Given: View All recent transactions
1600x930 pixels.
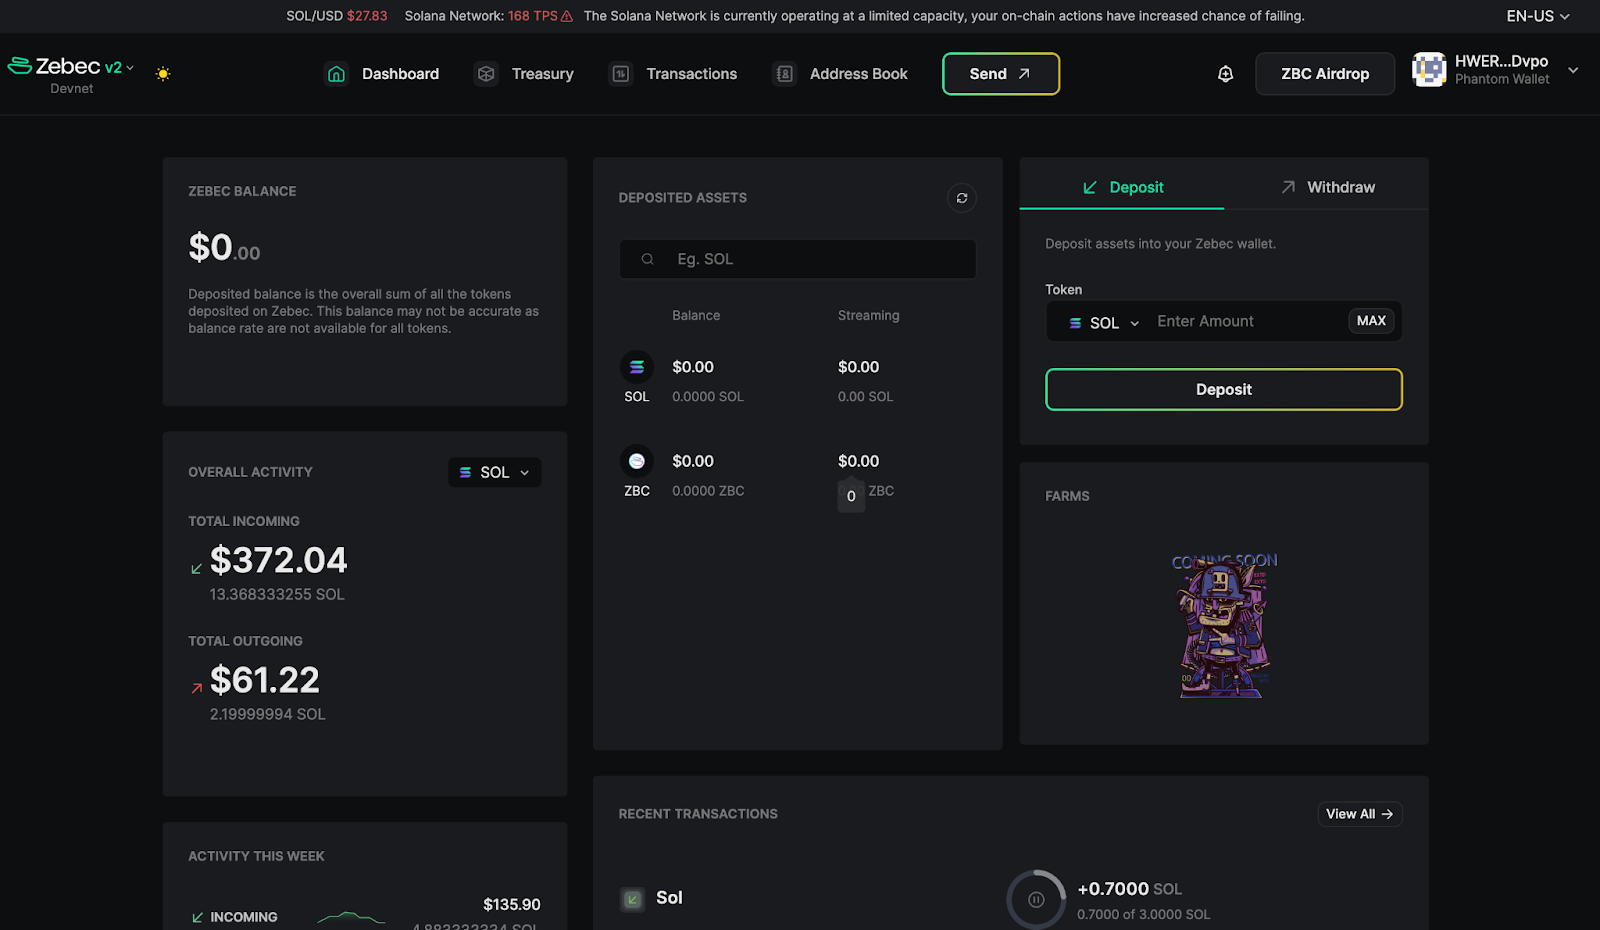Looking at the screenshot, I should [1360, 814].
